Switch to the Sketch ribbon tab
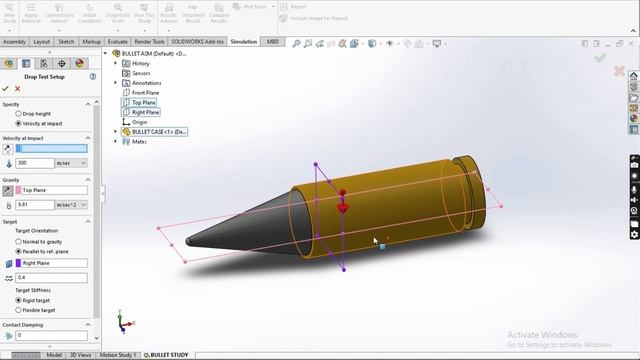640x360 pixels. point(66,42)
